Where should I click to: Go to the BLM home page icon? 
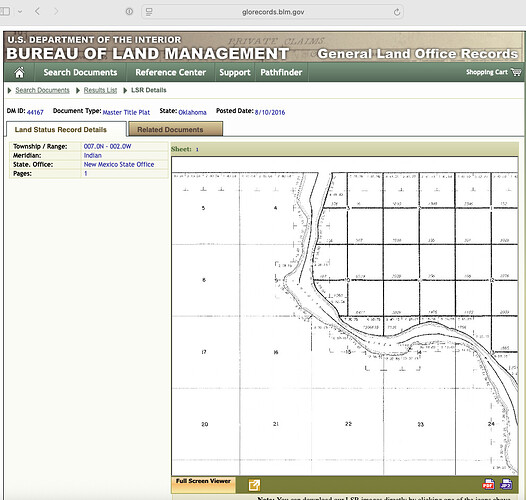click(x=19, y=72)
